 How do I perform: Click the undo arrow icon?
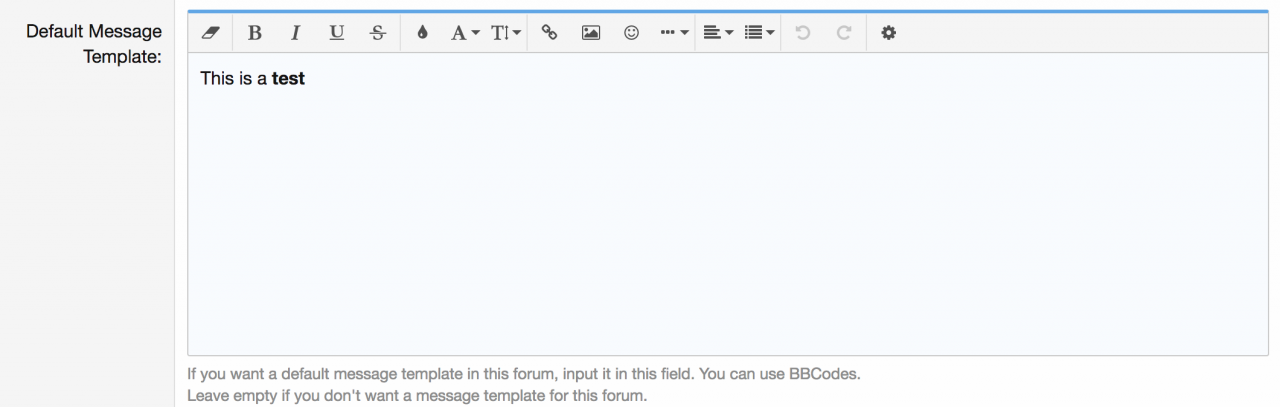coord(802,33)
